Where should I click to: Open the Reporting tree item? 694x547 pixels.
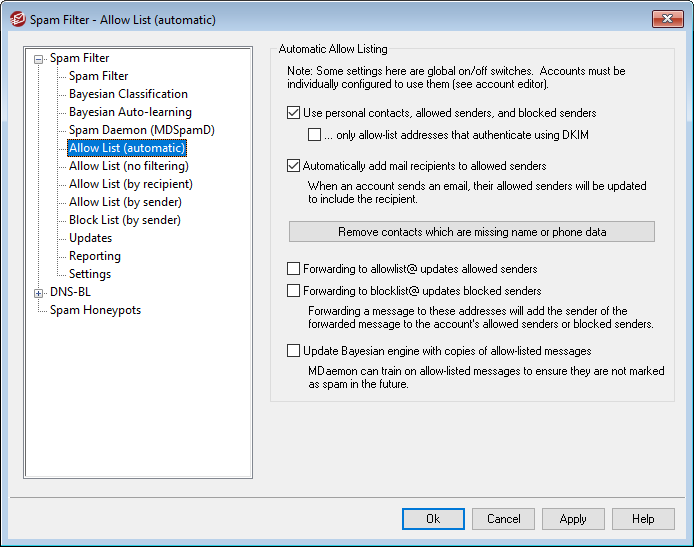94,256
